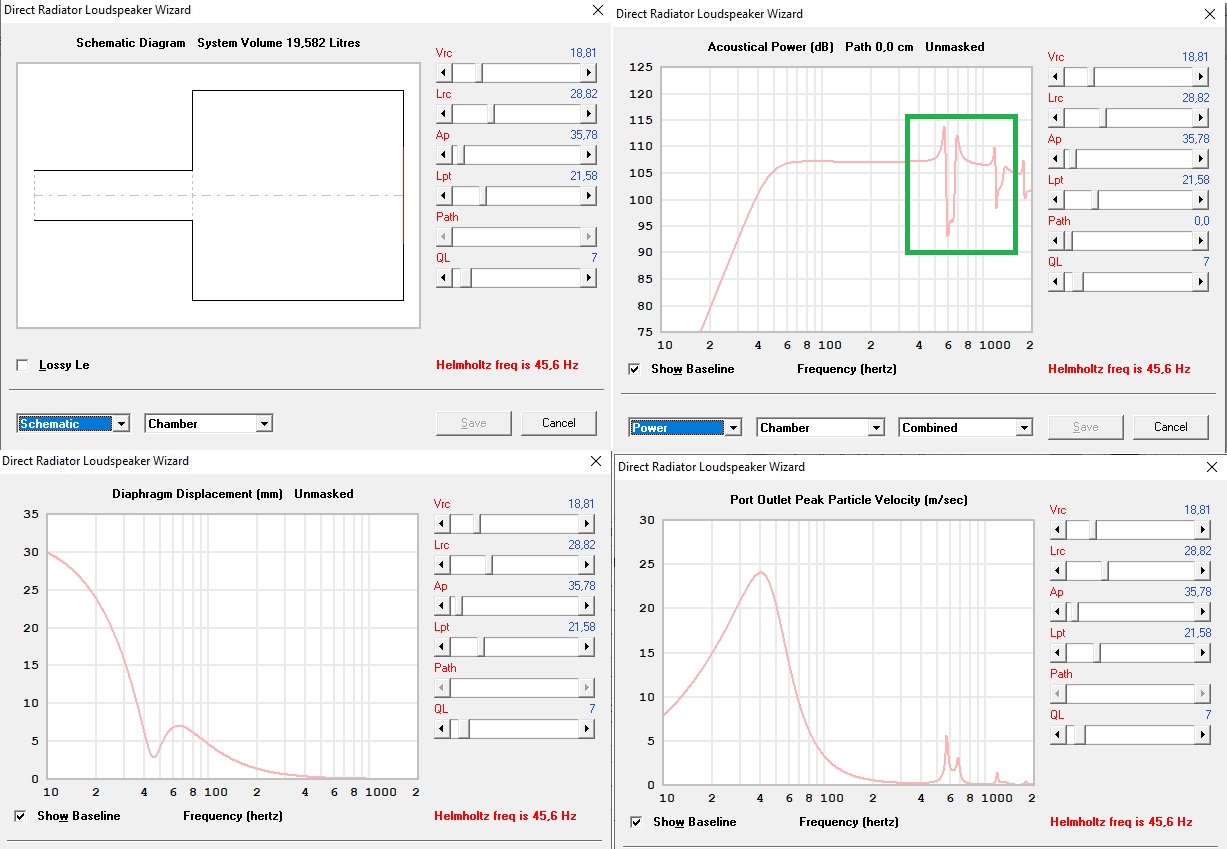This screenshot has height=849, width=1227.
Task: Untick Show Baseline in Particle Velocity window
Action: [x=636, y=822]
